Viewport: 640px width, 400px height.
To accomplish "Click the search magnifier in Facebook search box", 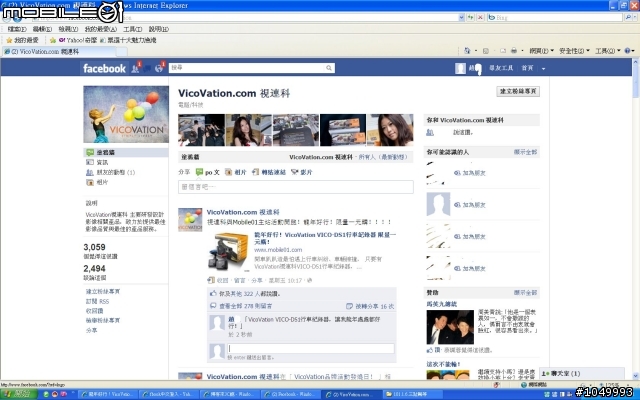I will coord(329,68).
